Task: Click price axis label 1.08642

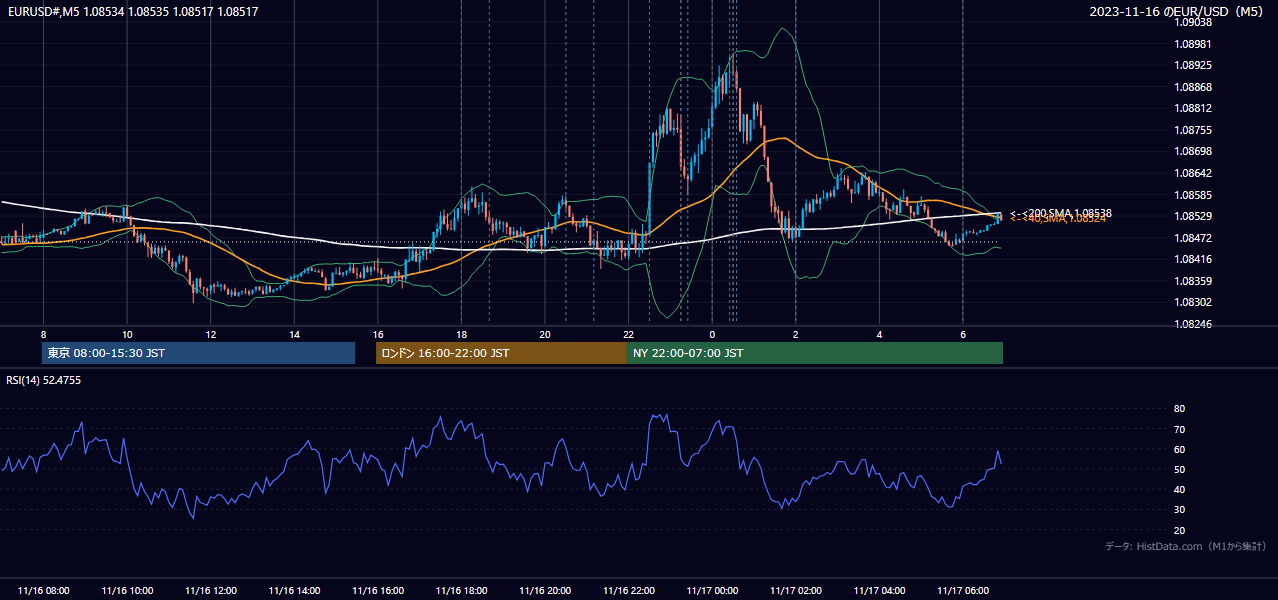Action: pyautogui.click(x=1193, y=173)
